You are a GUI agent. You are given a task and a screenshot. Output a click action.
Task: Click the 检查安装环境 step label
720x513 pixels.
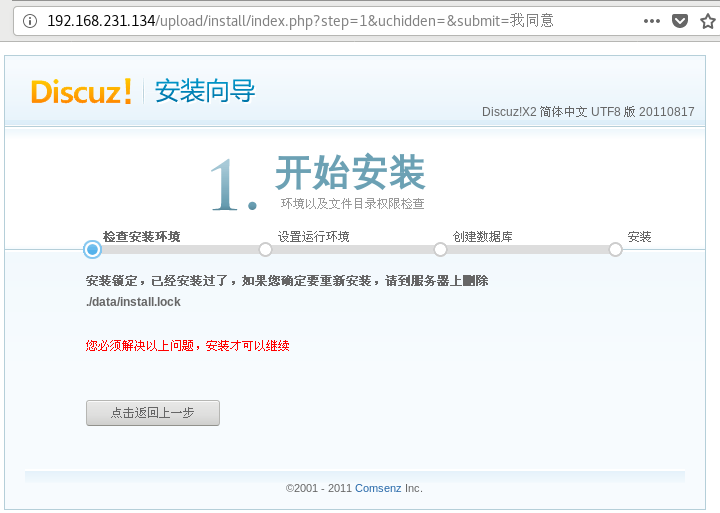tap(141, 237)
